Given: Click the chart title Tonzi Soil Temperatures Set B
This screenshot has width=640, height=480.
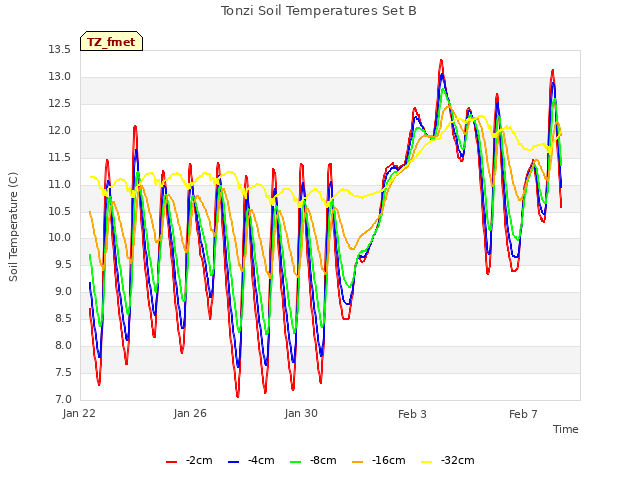Looking at the screenshot, I should tap(319, 11).
